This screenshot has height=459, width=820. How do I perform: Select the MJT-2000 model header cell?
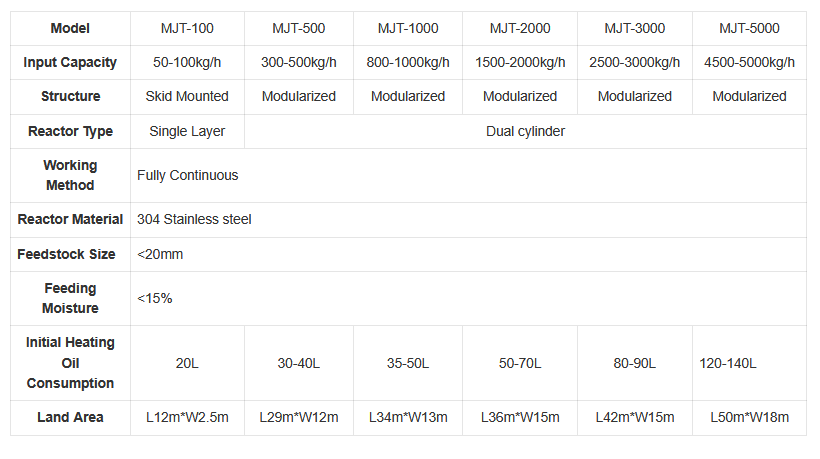pos(520,29)
